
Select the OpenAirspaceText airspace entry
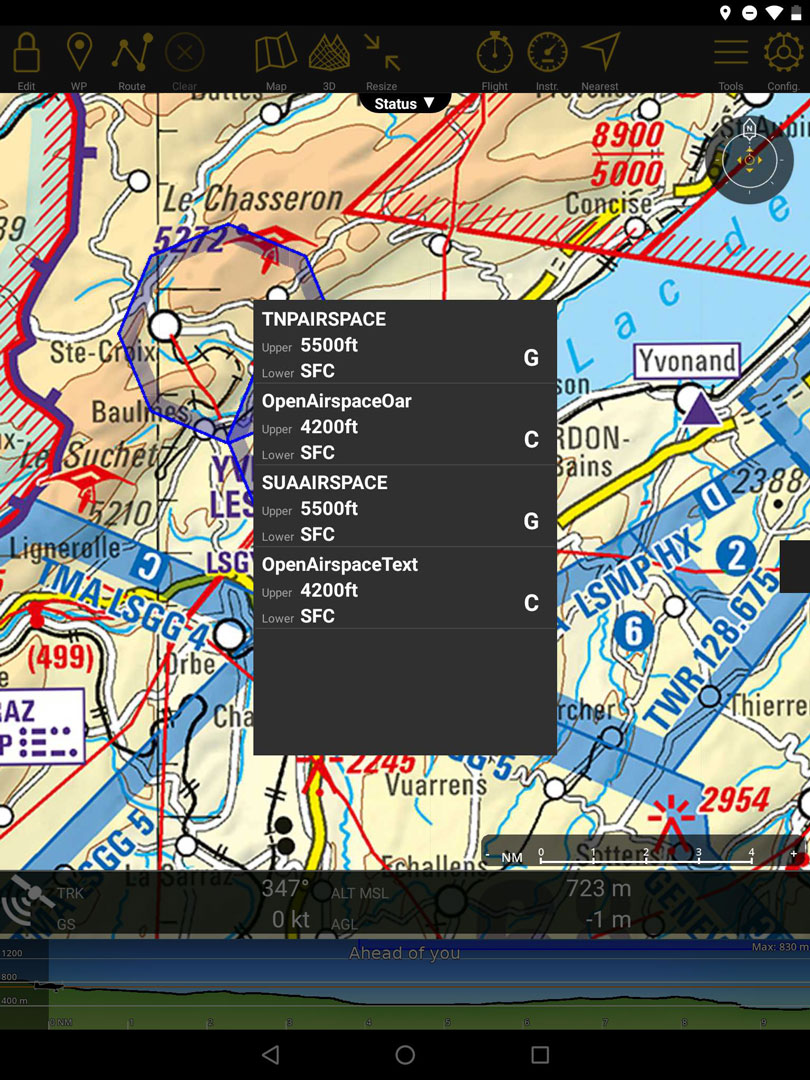[405, 588]
